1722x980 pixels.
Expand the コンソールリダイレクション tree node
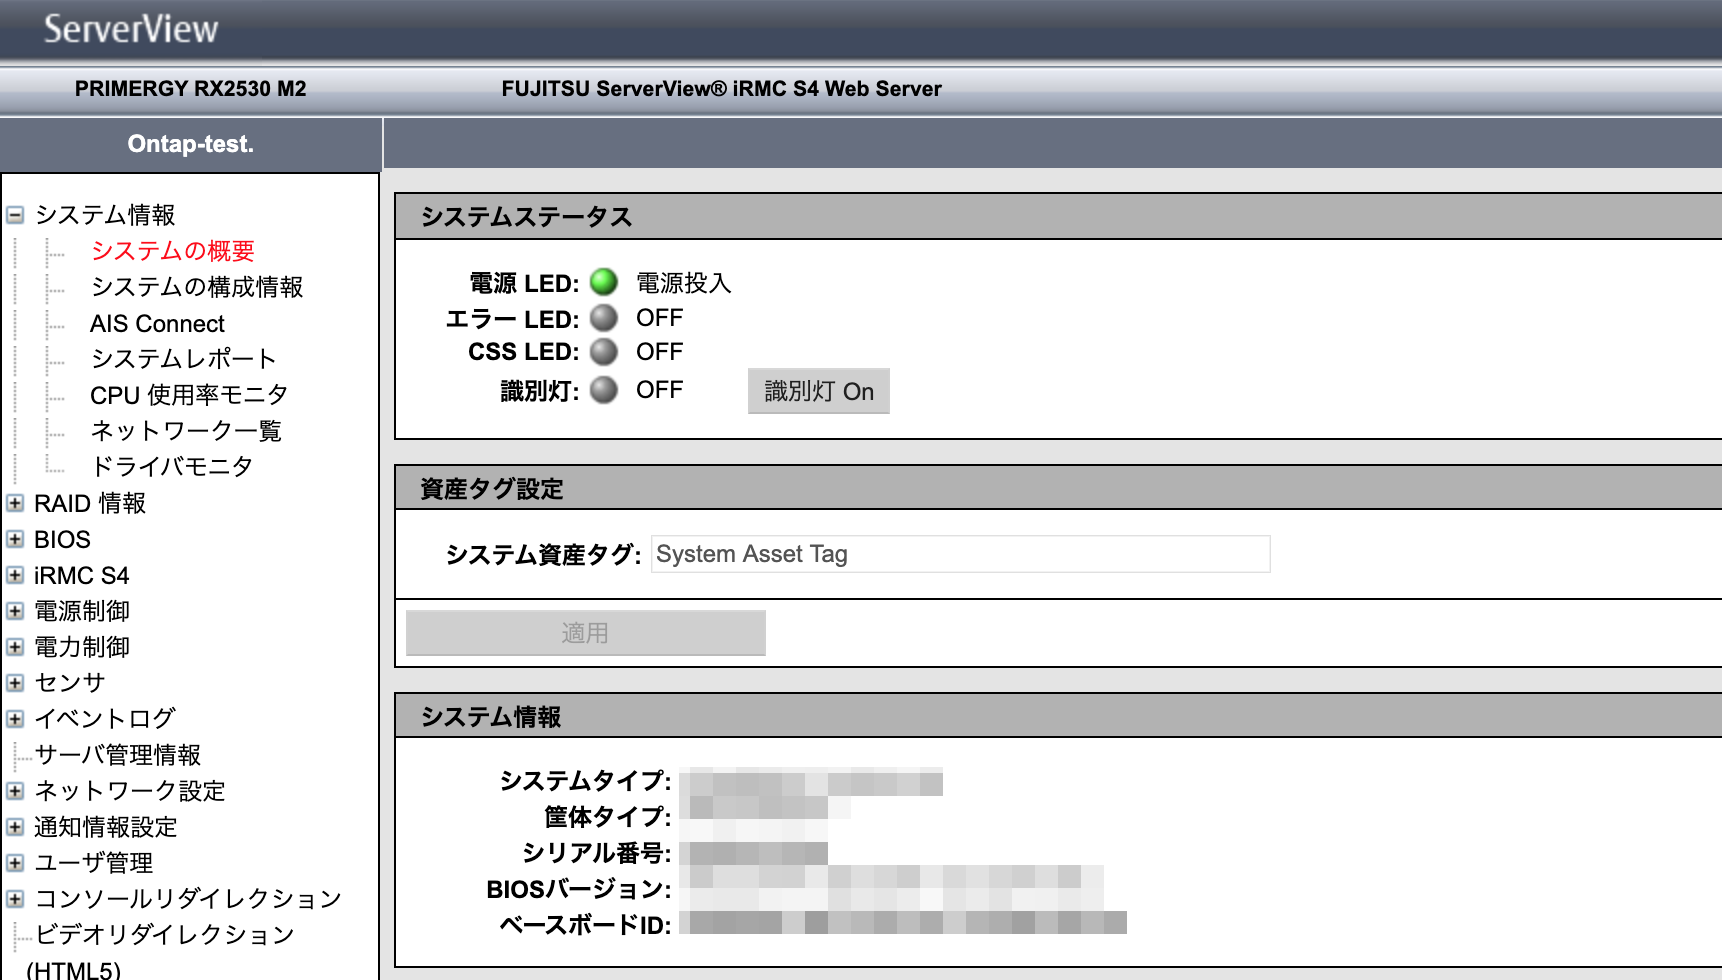click(x=15, y=899)
